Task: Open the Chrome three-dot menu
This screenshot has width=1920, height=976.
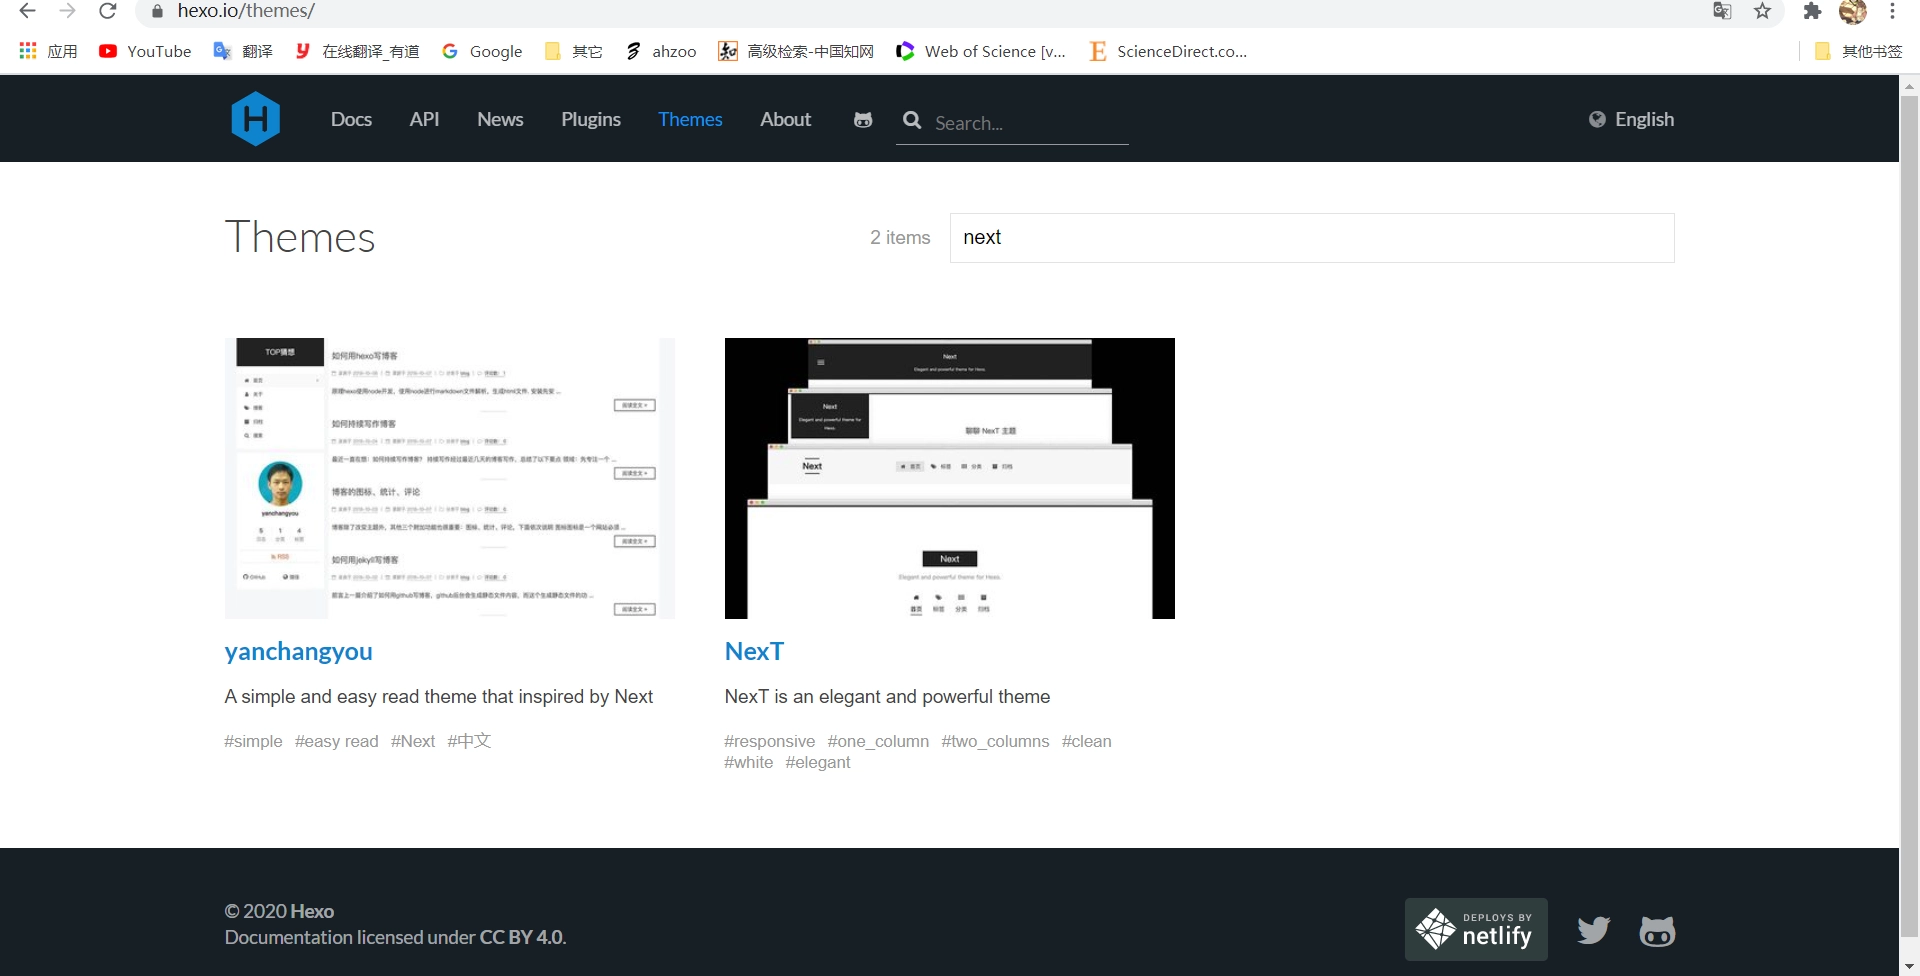Action: [1892, 11]
